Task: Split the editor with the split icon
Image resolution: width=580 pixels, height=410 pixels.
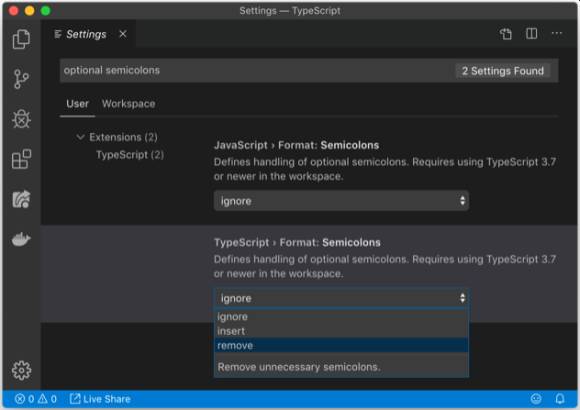Action: pyautogui.click(x=532, y=34)
